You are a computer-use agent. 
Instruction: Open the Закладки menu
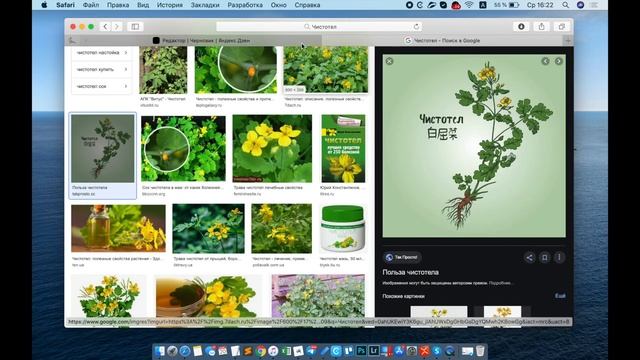pos(205,5)
